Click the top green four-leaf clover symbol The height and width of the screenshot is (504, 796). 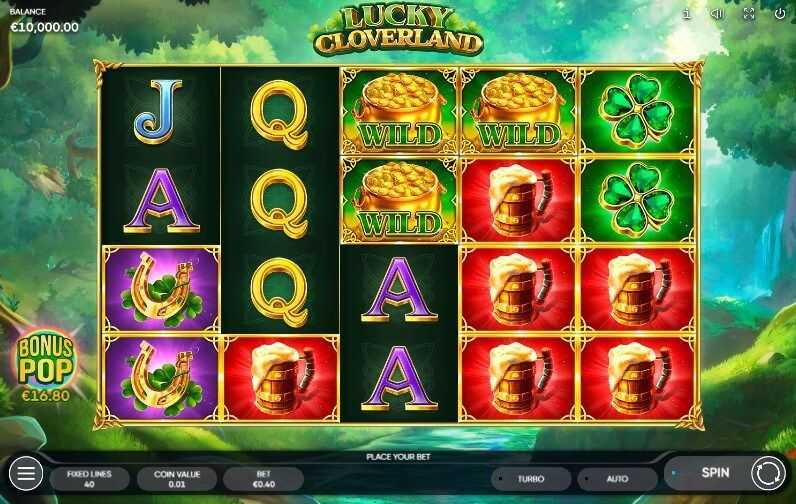tap(637, 111)
